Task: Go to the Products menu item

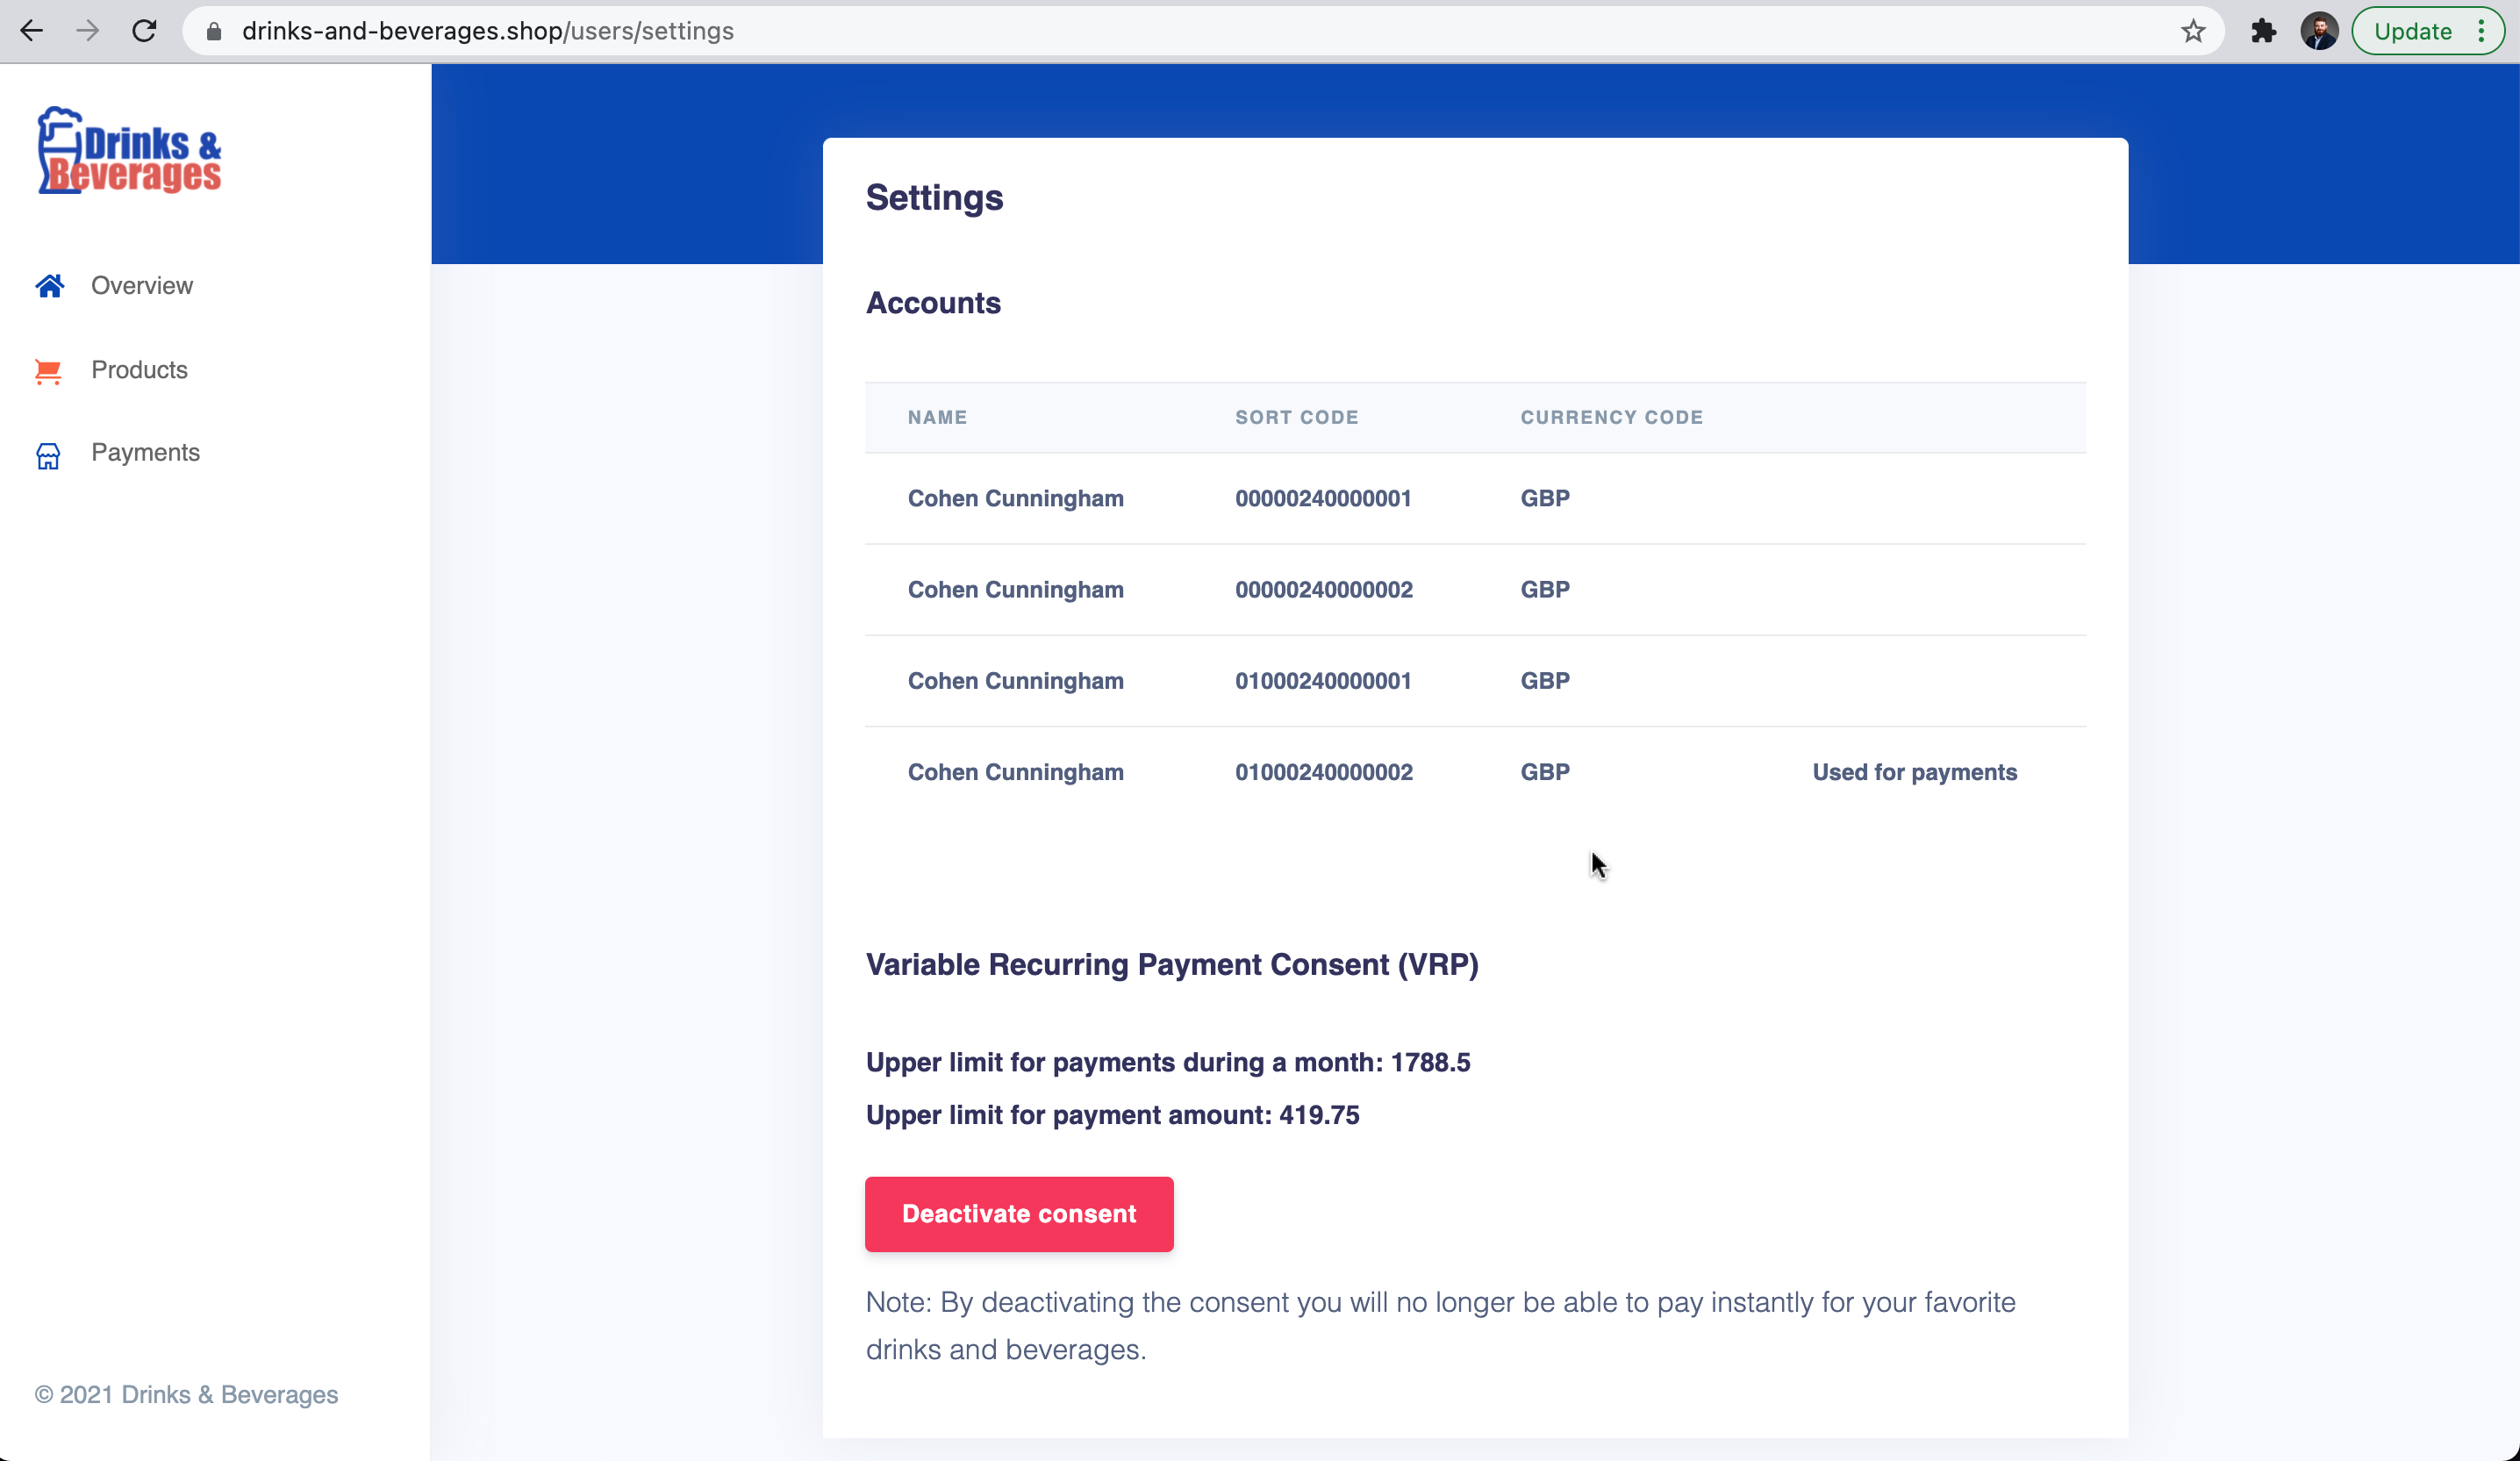Action: click(139, 370)
